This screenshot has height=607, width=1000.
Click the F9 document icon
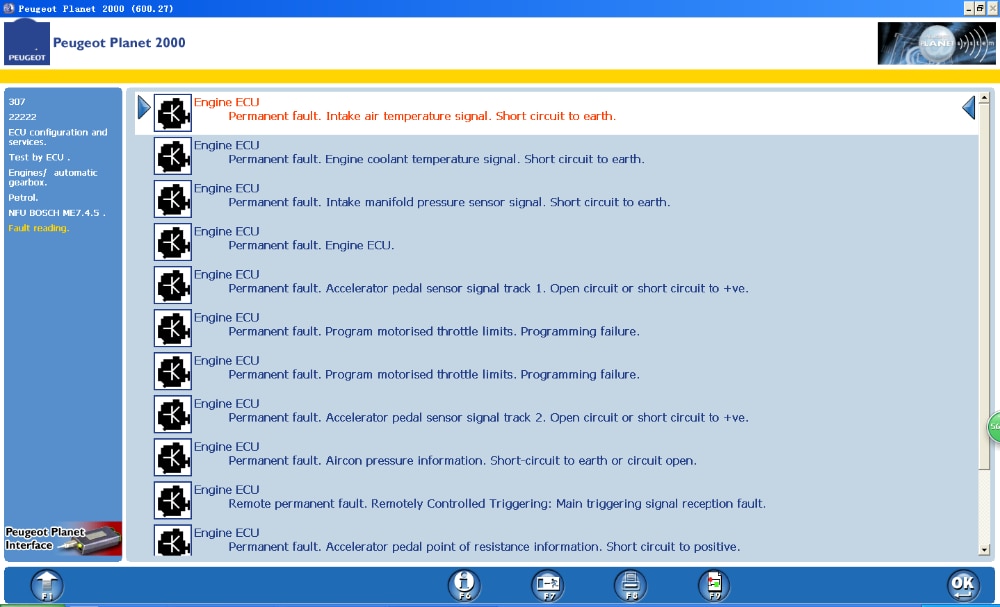tap(714, 585)
